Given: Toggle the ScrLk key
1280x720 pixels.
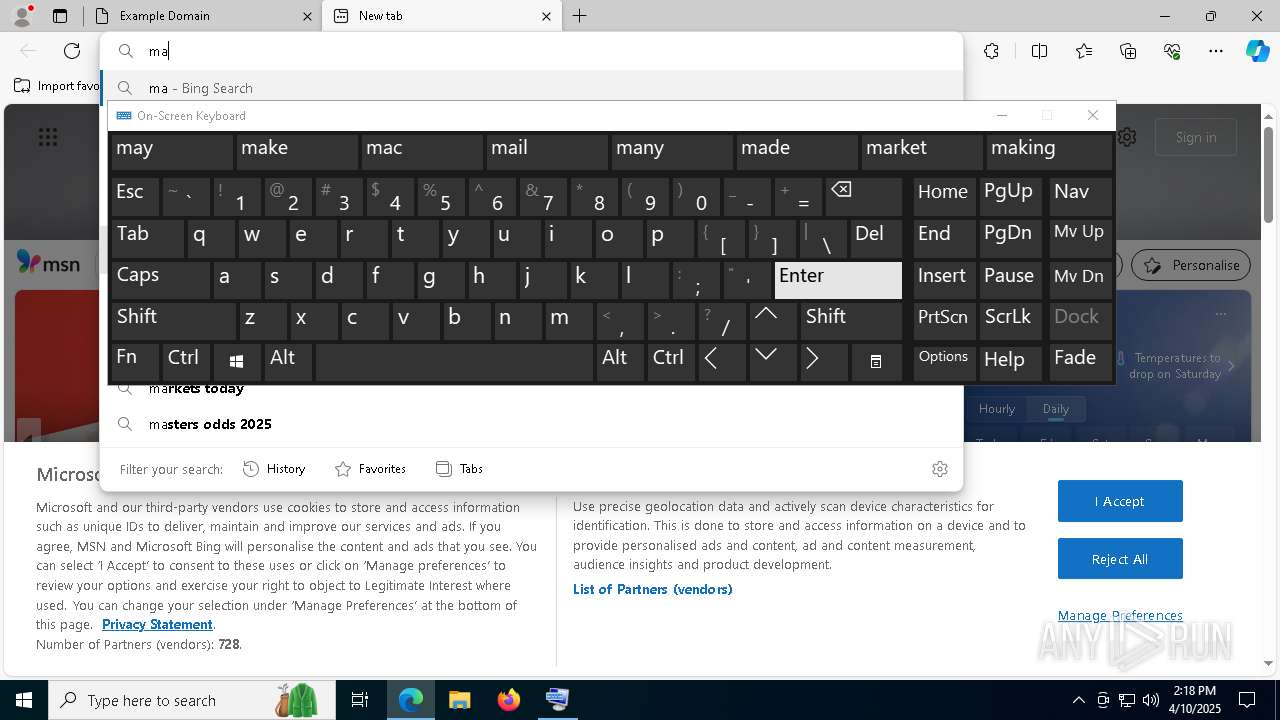Looking at the screenshot, I should (1011, 320).
